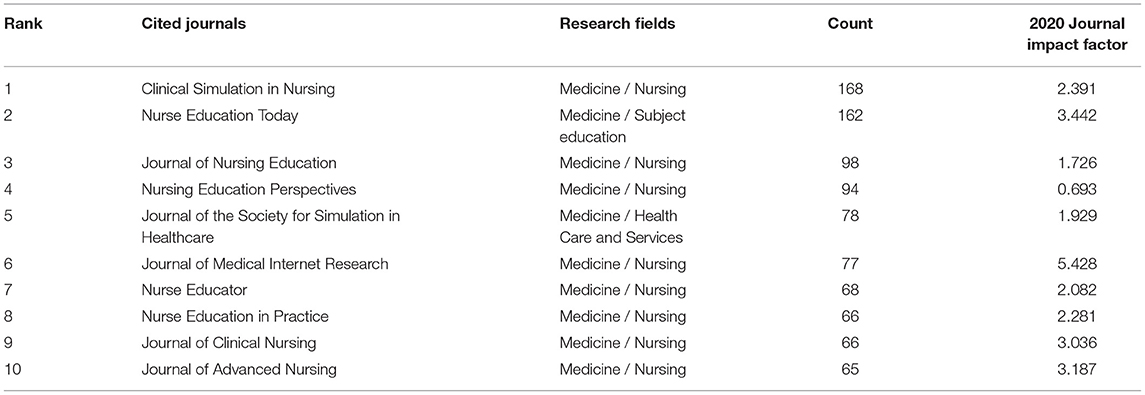Select the Nurse Educator journal cell
This screenshot has height=395, width=1145.
click(x=194, y=290)
